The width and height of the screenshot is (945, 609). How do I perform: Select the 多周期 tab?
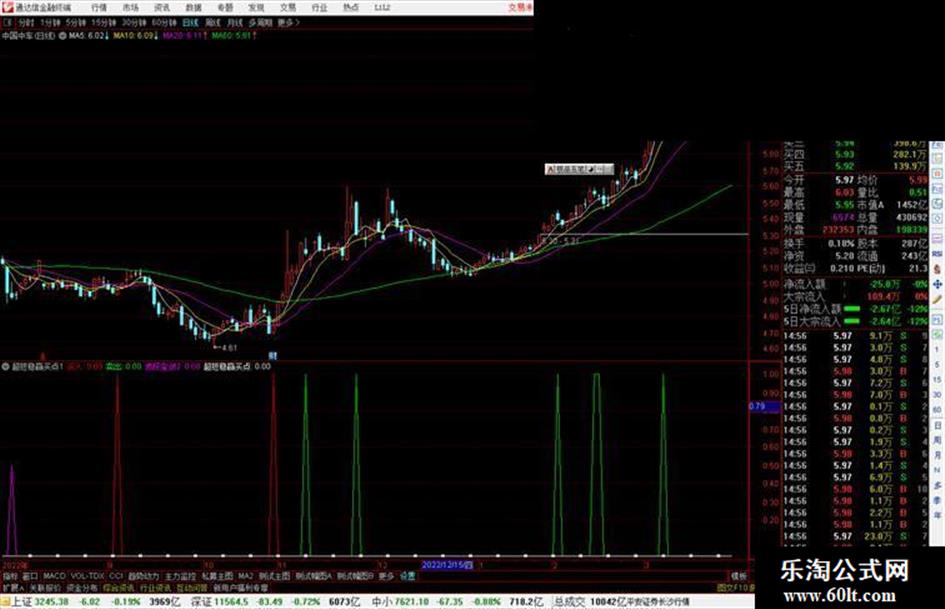coord(260,22)
